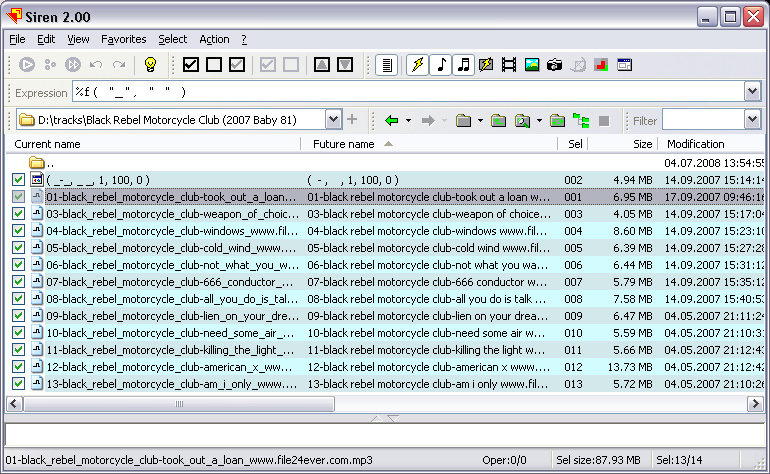
Task: Click the parent folder '..' icon
Action: [x=36, y=163]
